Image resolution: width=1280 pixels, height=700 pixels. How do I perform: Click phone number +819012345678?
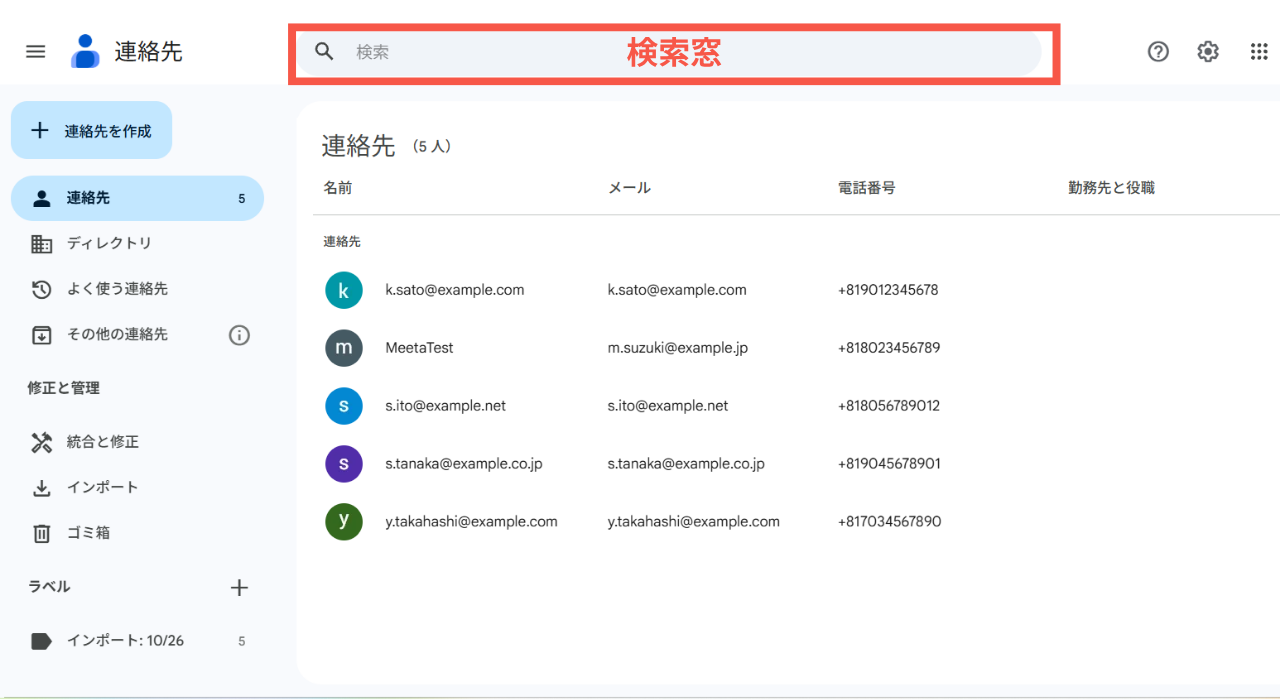point(888,290)
